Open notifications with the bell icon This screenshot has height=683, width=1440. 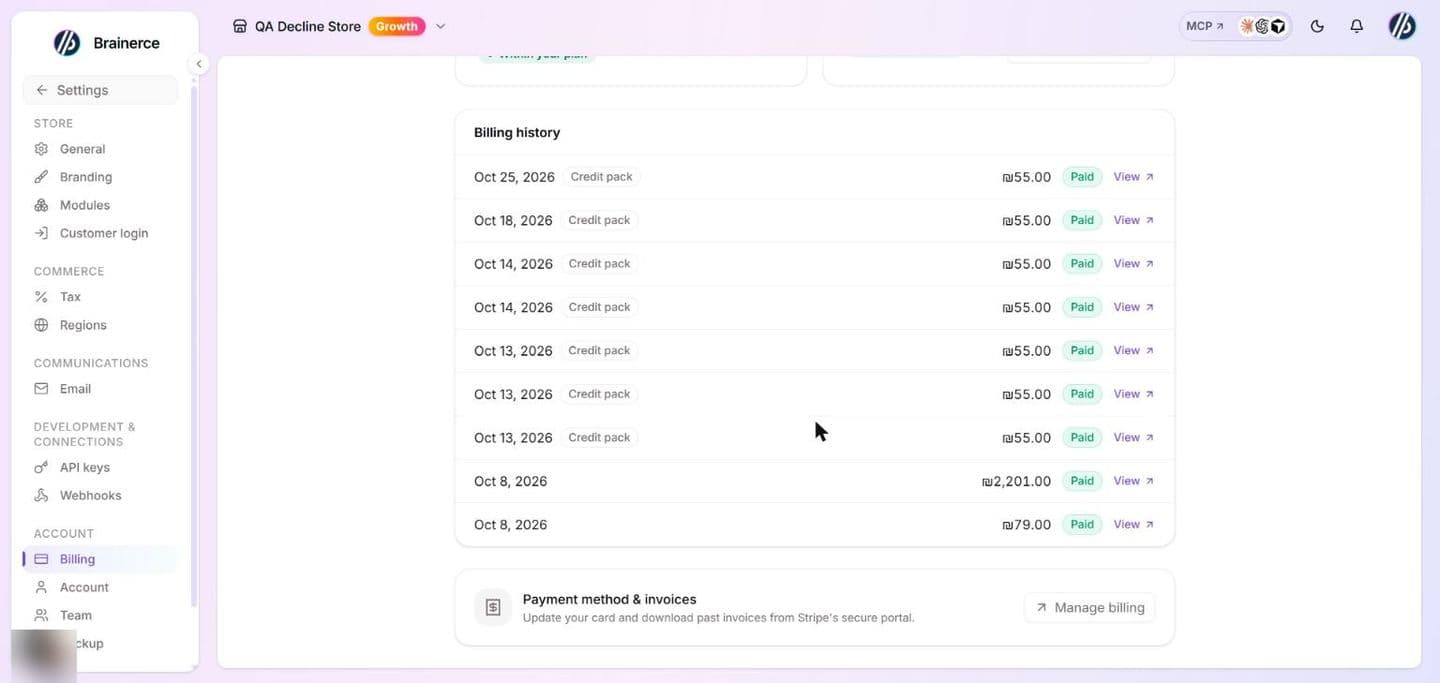[1357, 27]
